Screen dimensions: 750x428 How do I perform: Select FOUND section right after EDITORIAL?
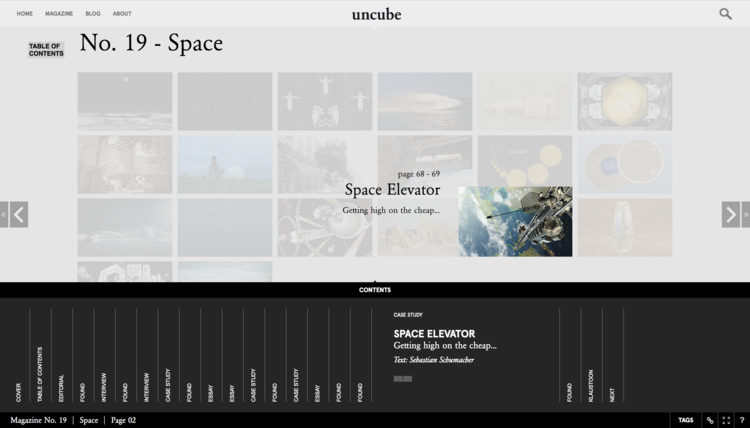(83, 393)
